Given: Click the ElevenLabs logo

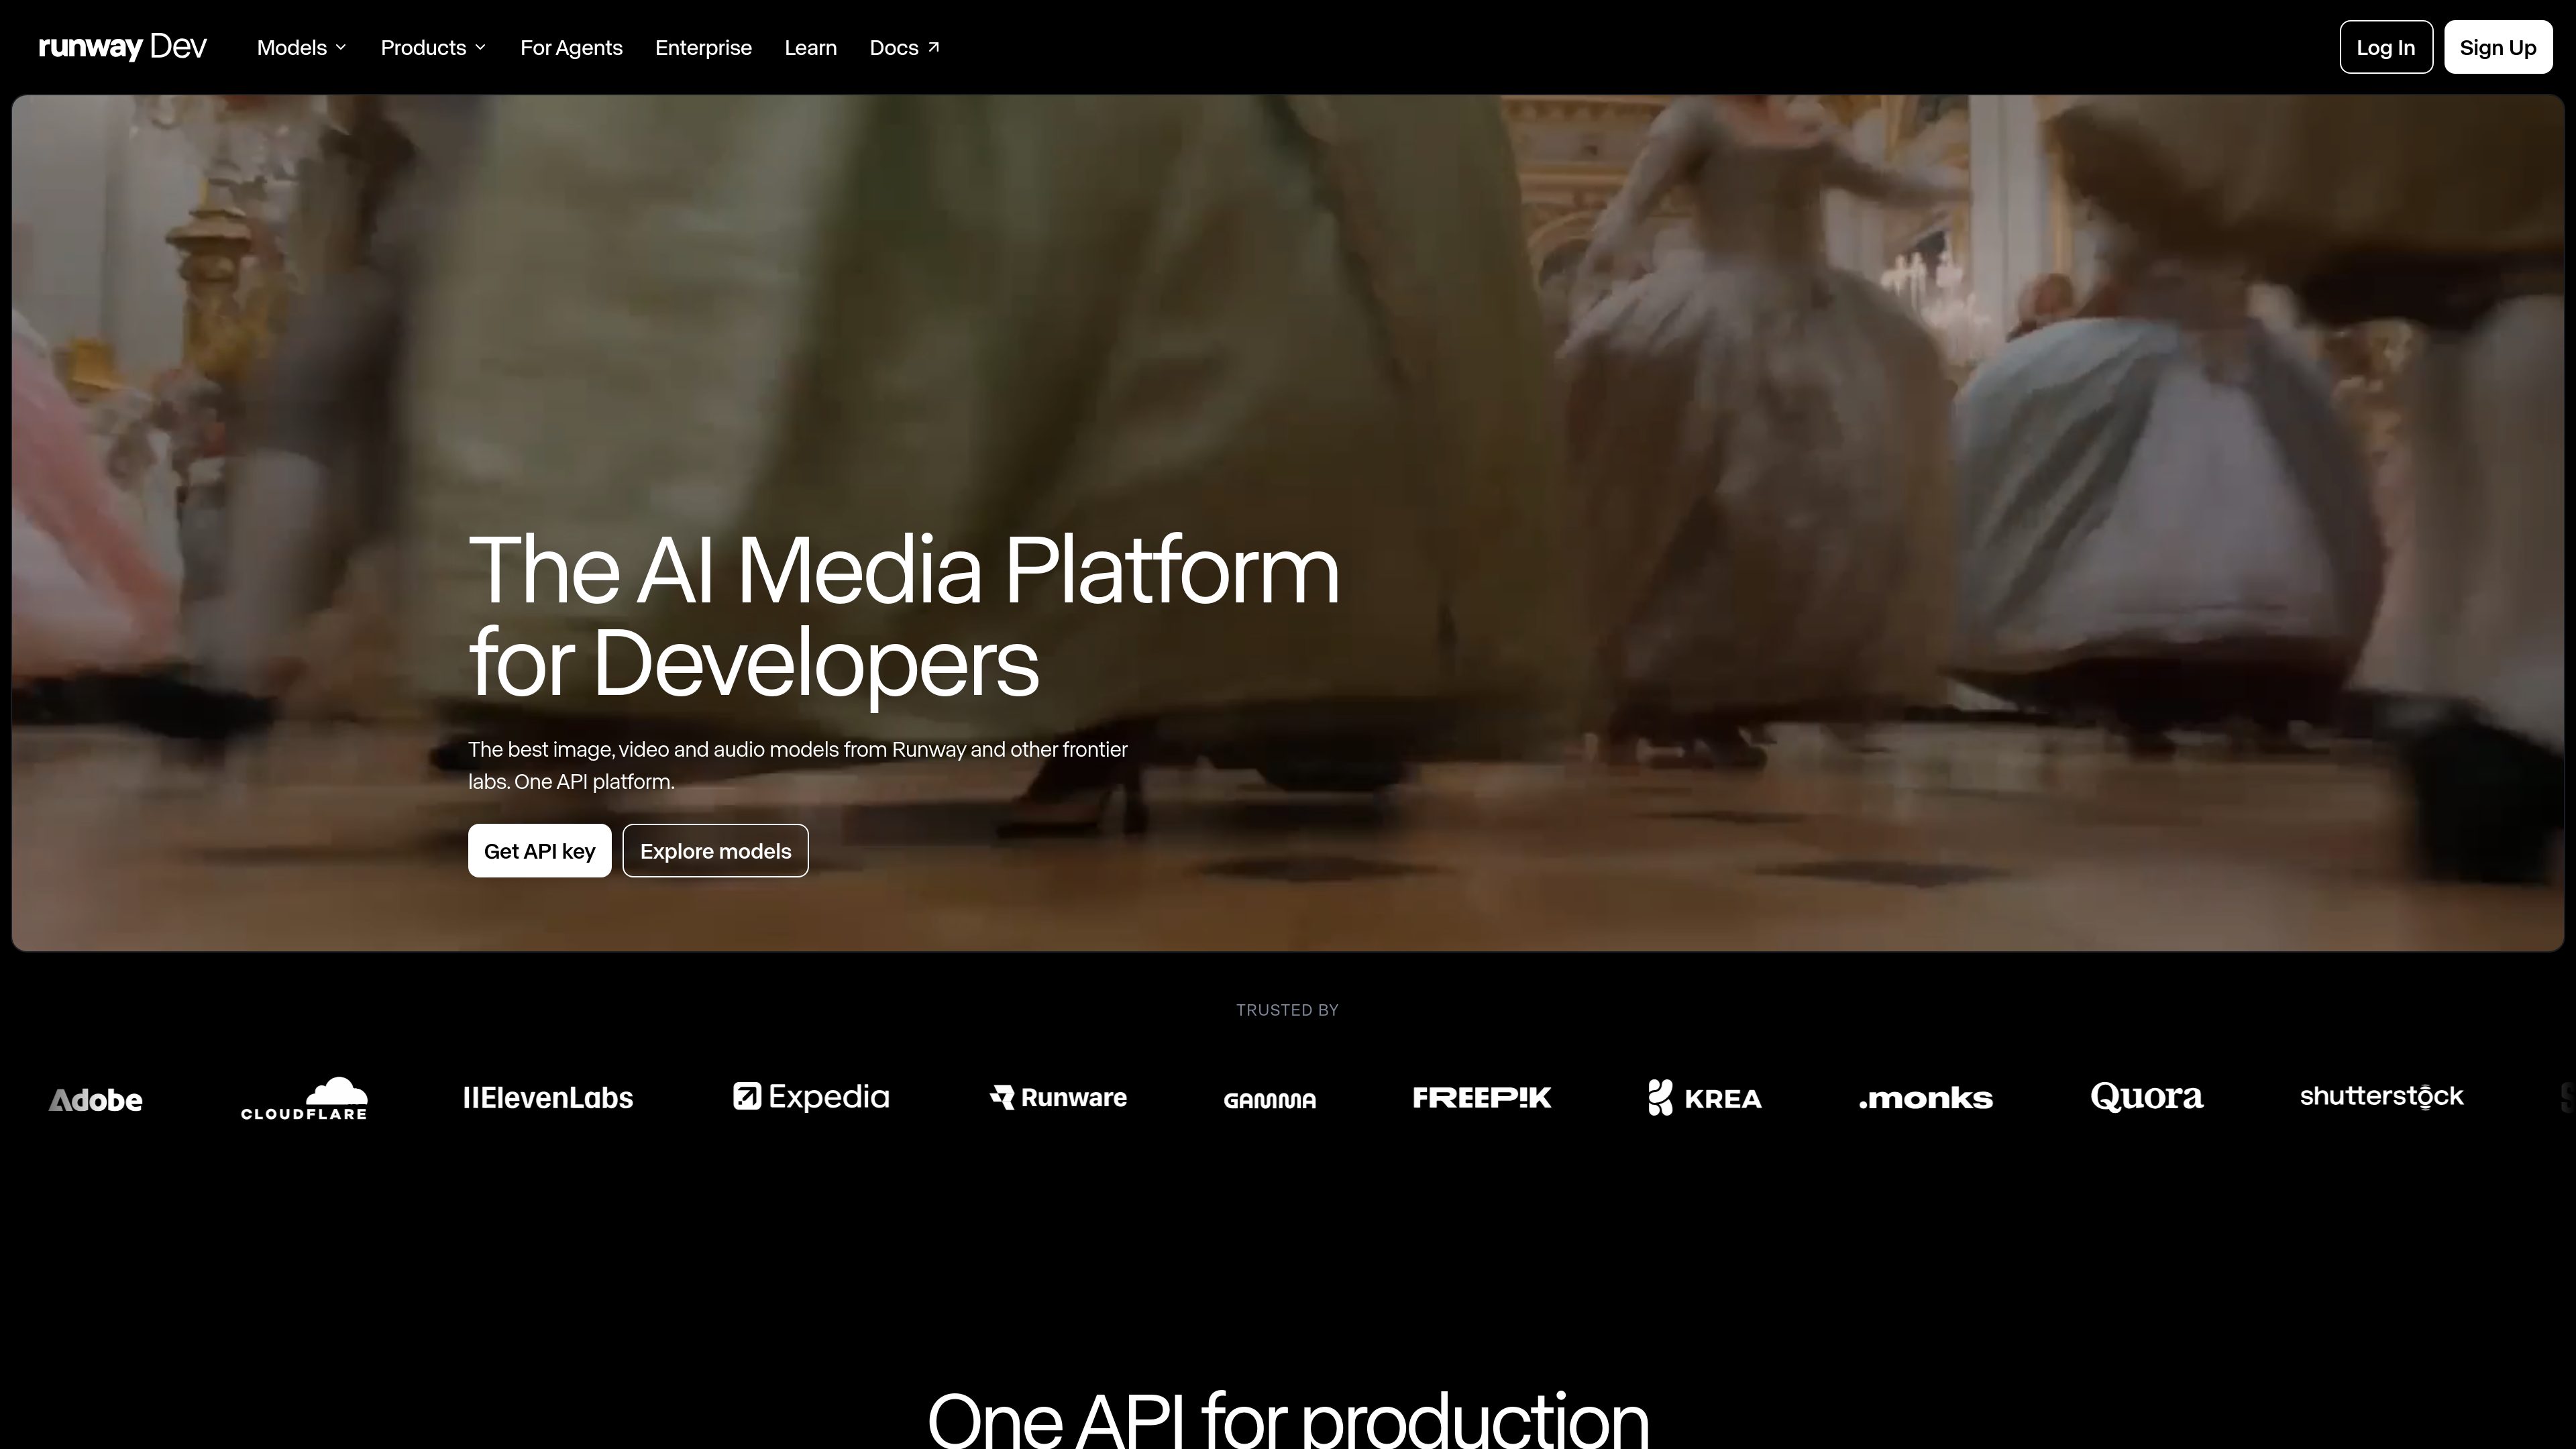Looking at the screenshot, I should click(x=548, y=1097).
